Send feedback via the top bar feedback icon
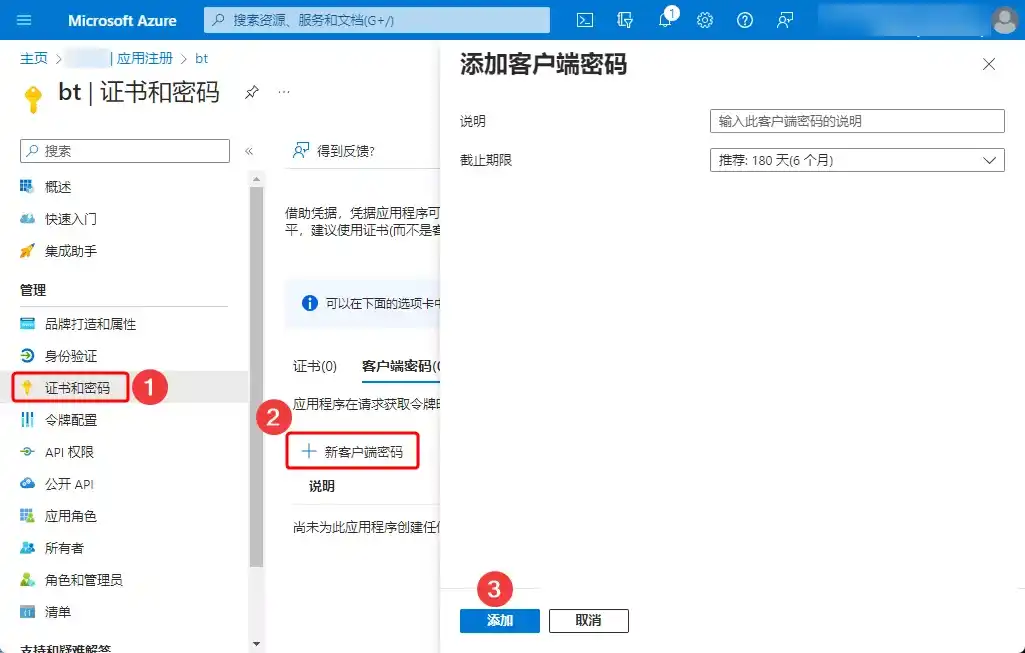The width and height of the screenshot is (1025, 653). tap(784, 19)
